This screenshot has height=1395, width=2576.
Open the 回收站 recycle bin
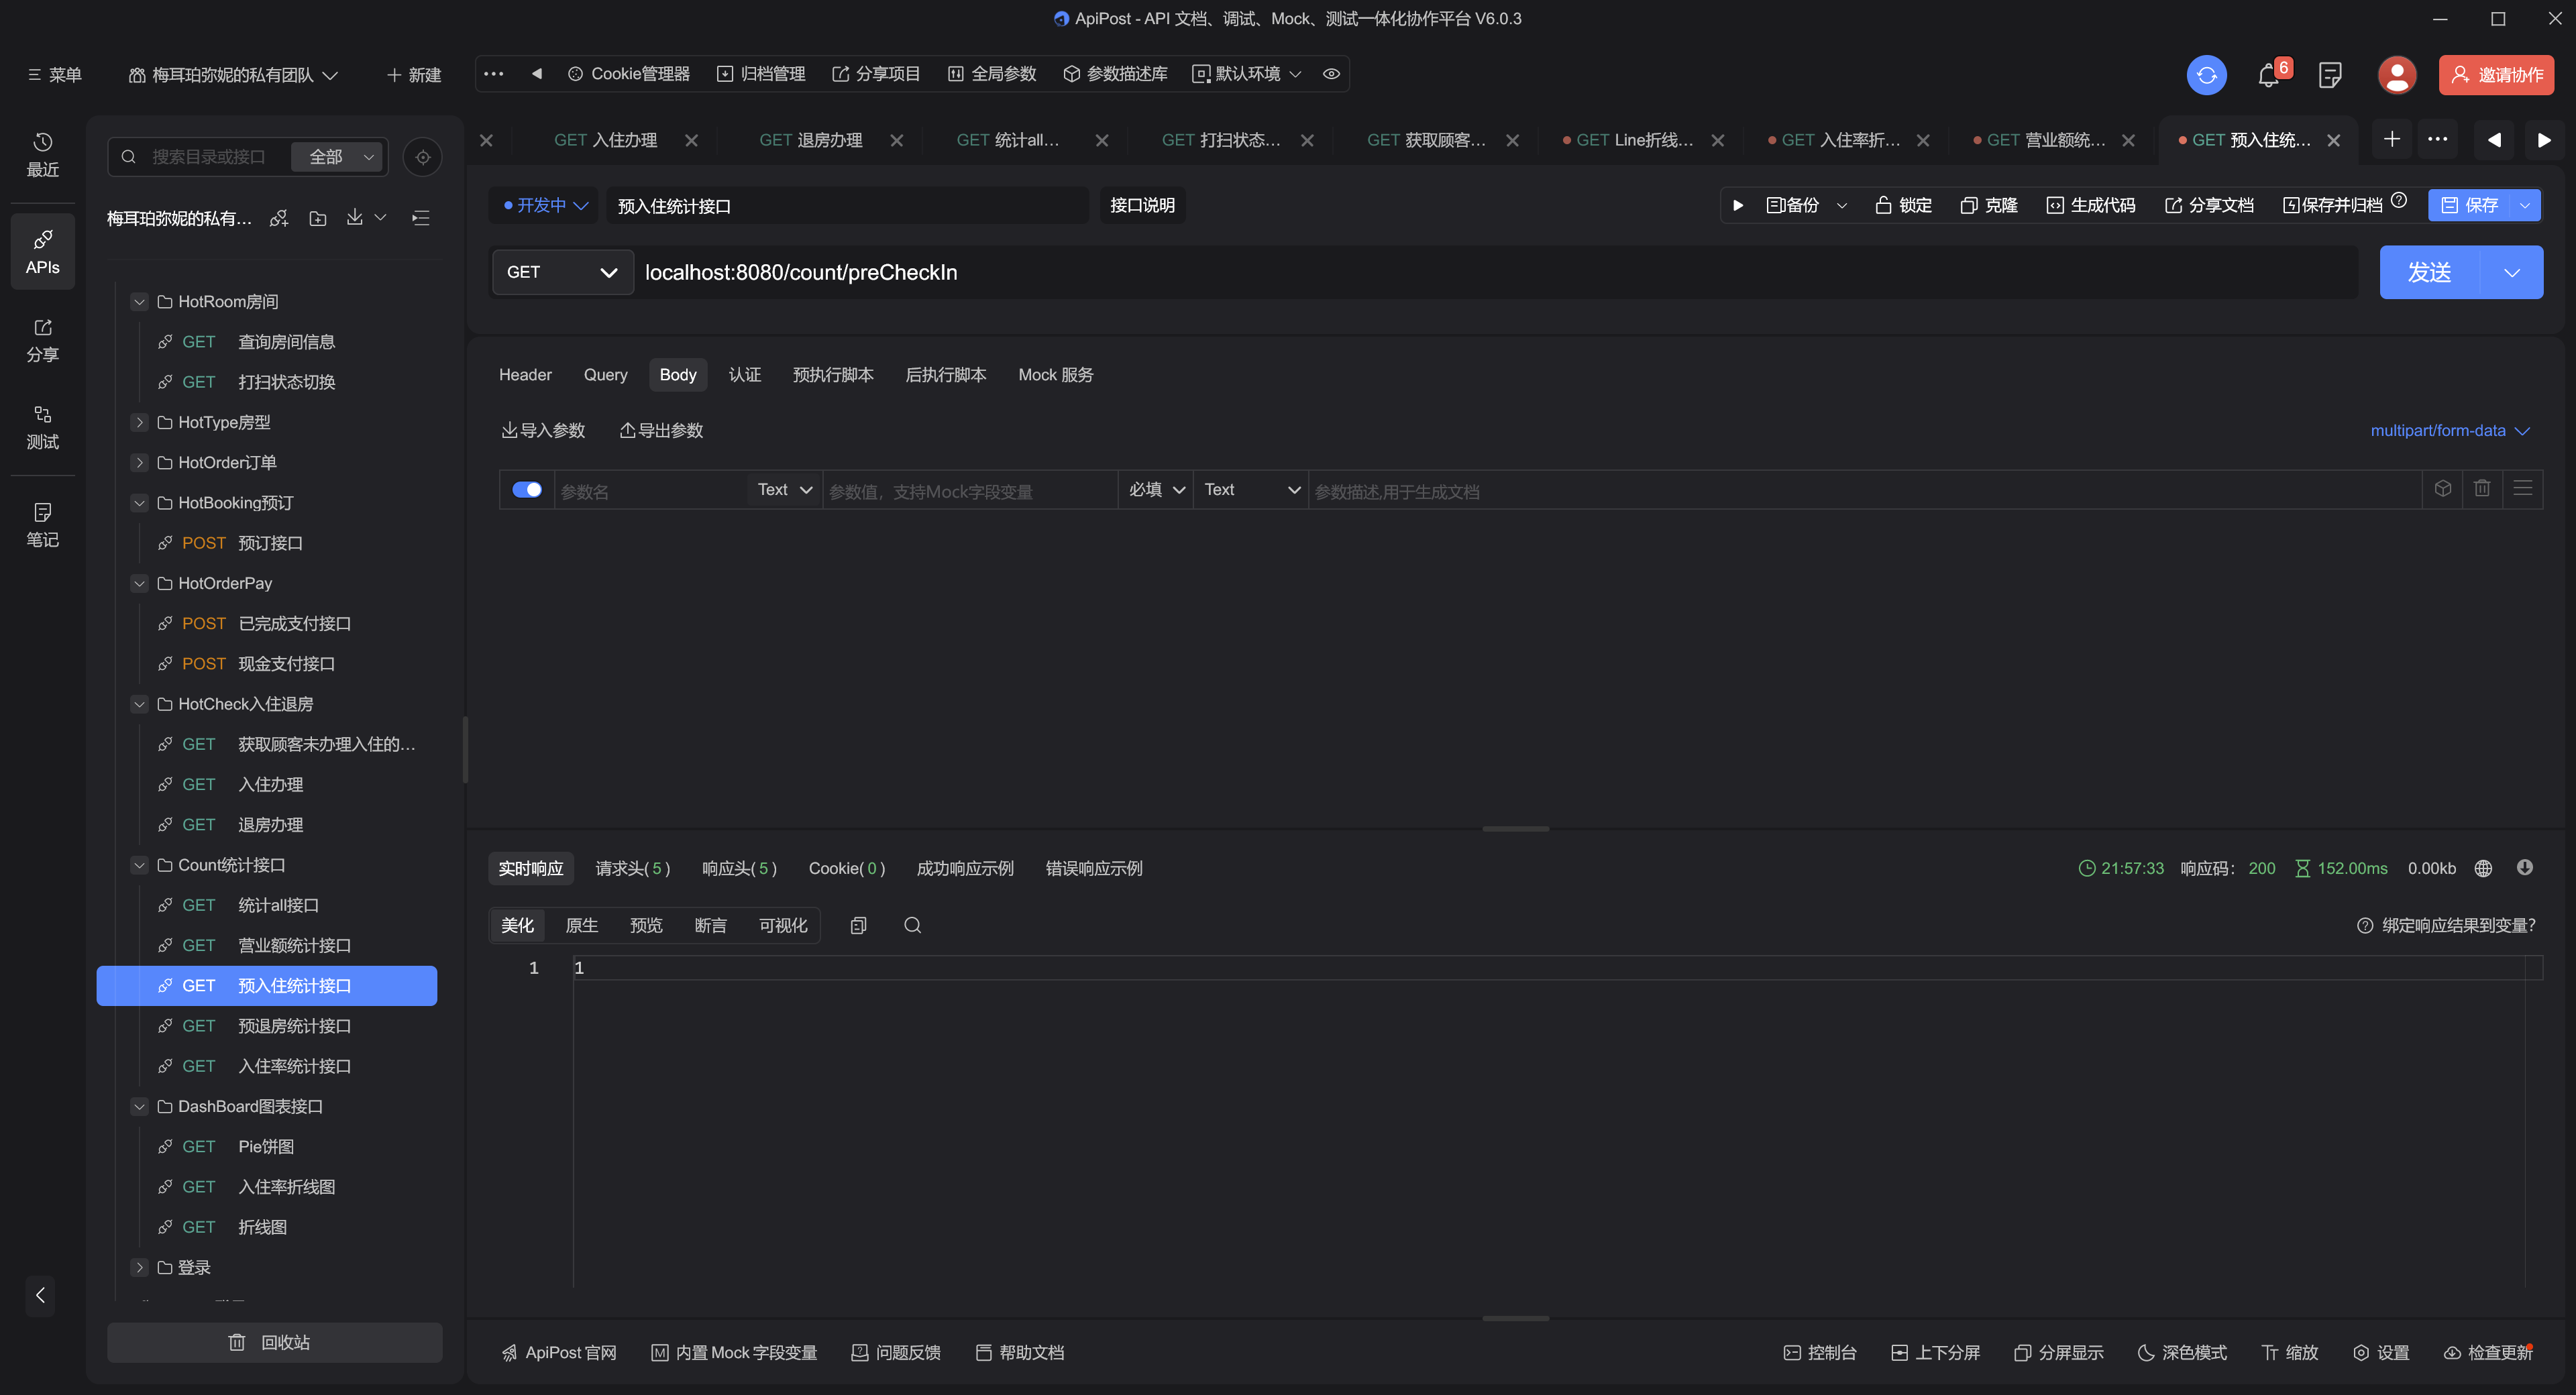[x=274, y=1342]
